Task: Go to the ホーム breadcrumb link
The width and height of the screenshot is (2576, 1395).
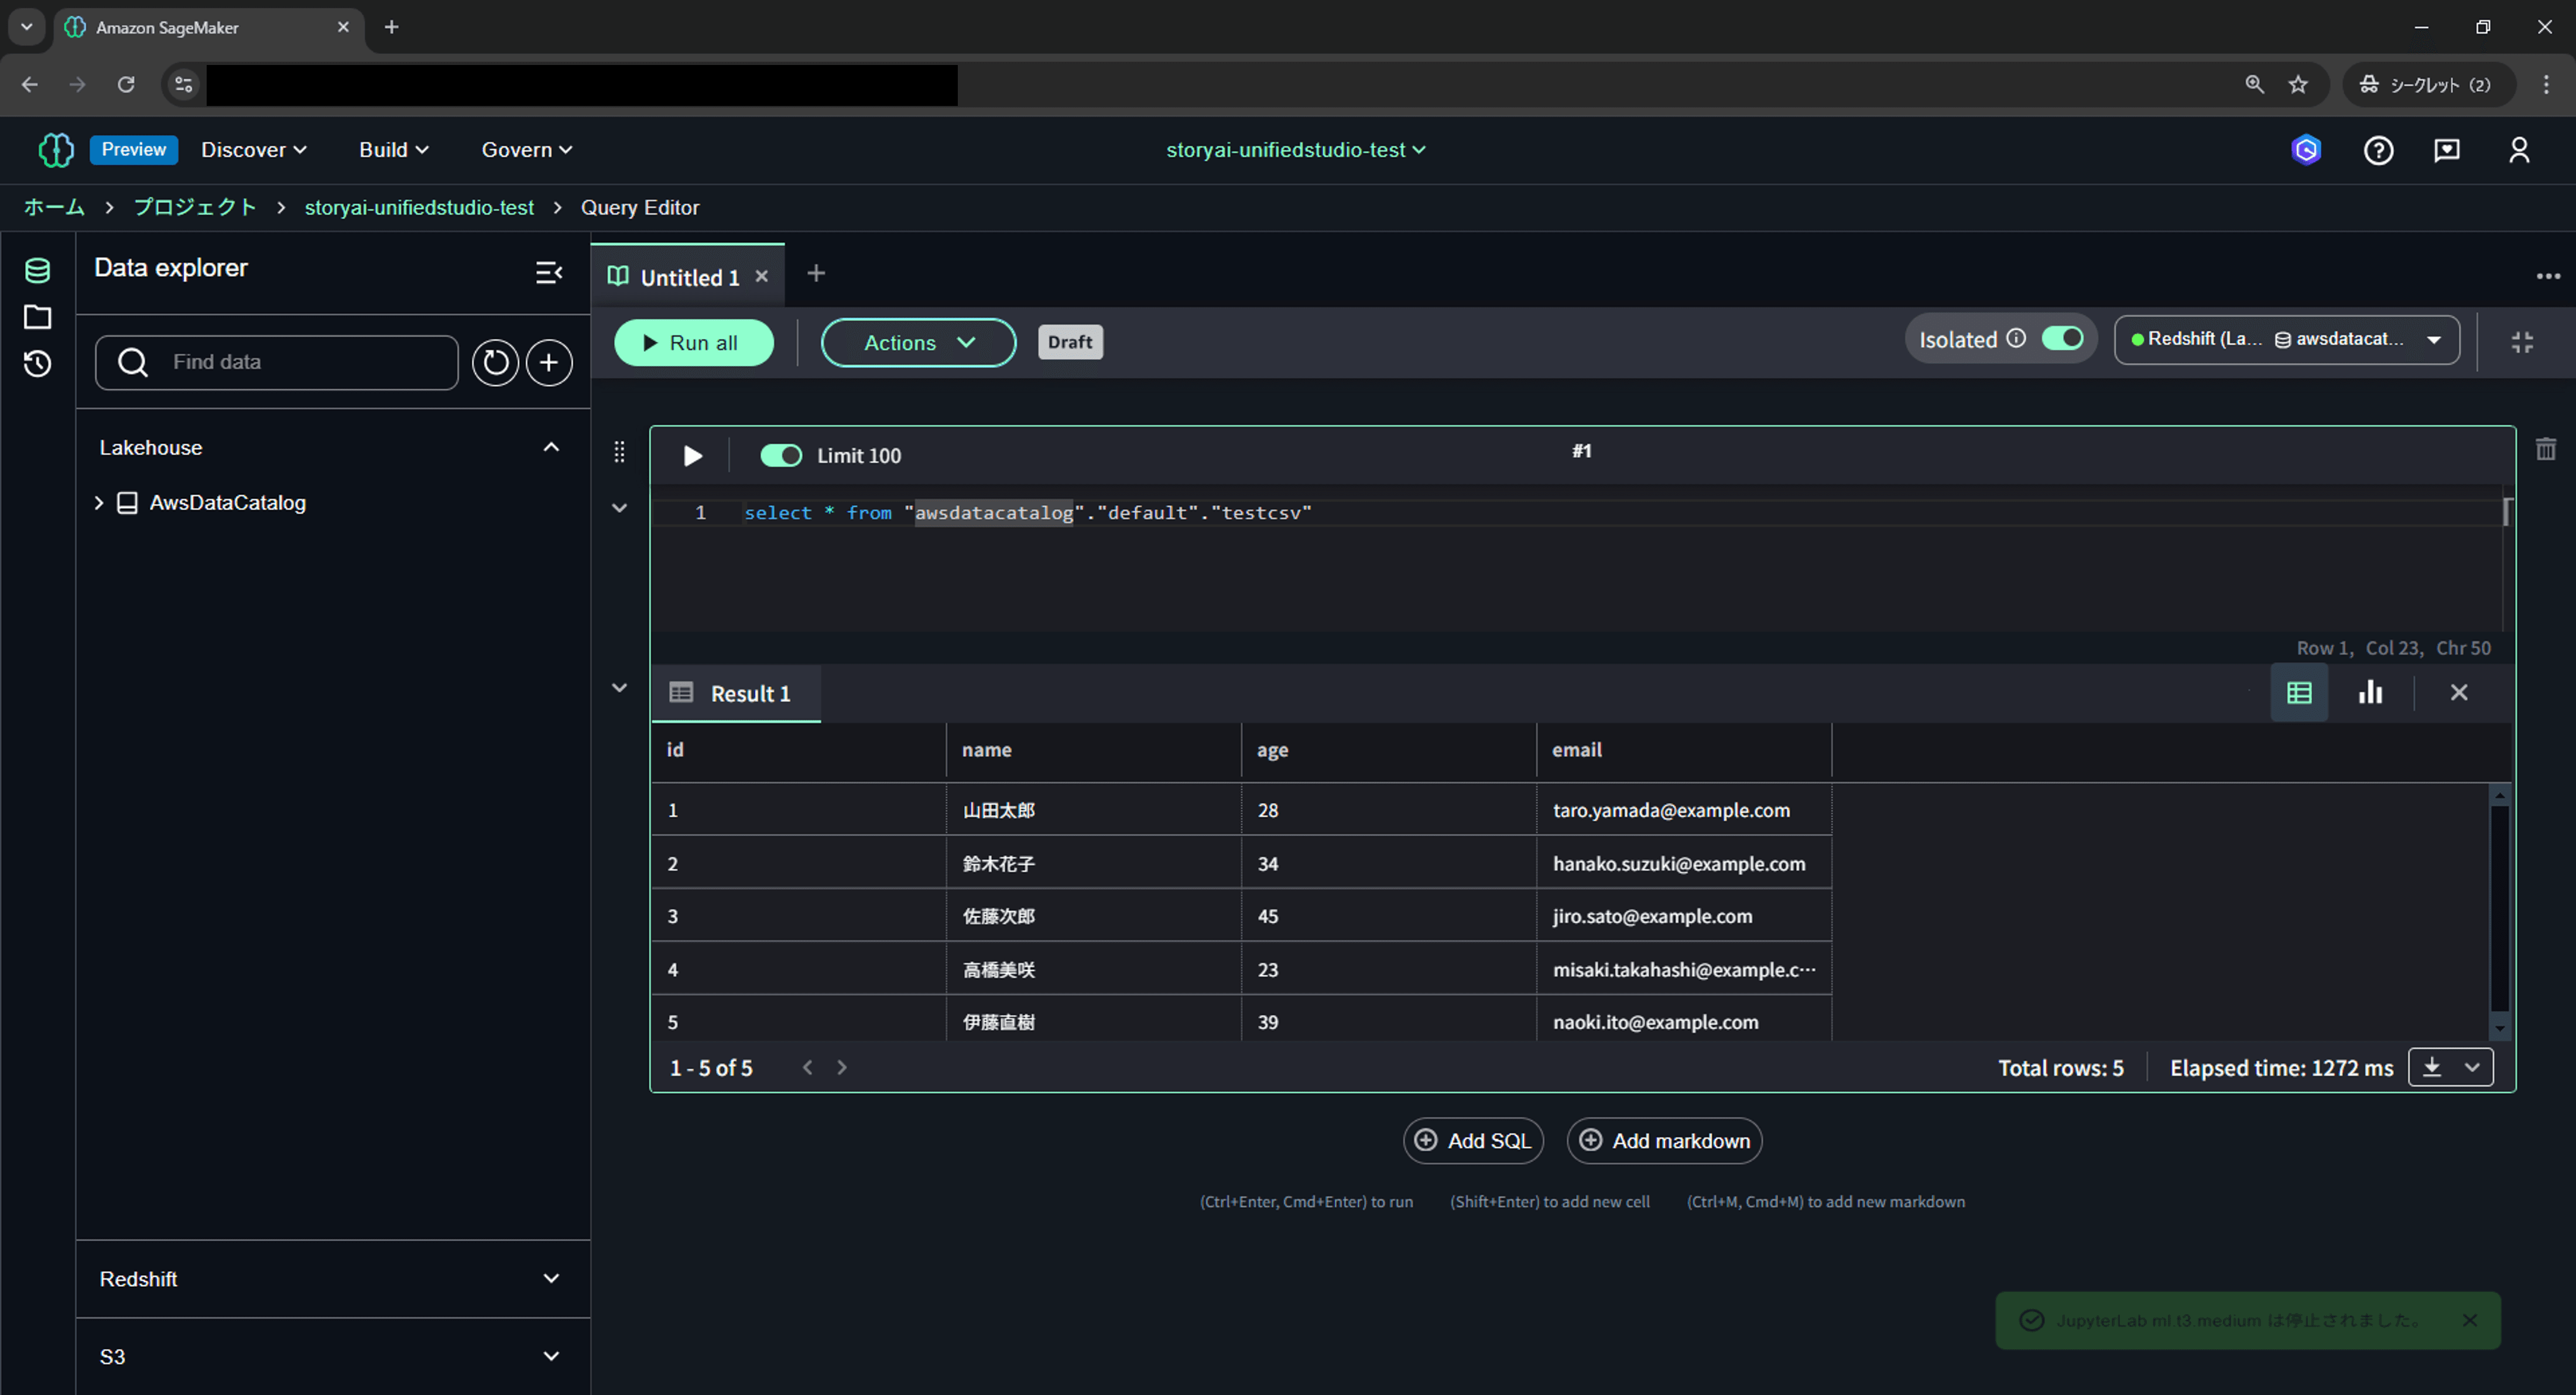Action: pyautogui.click(x=54, y=207)
